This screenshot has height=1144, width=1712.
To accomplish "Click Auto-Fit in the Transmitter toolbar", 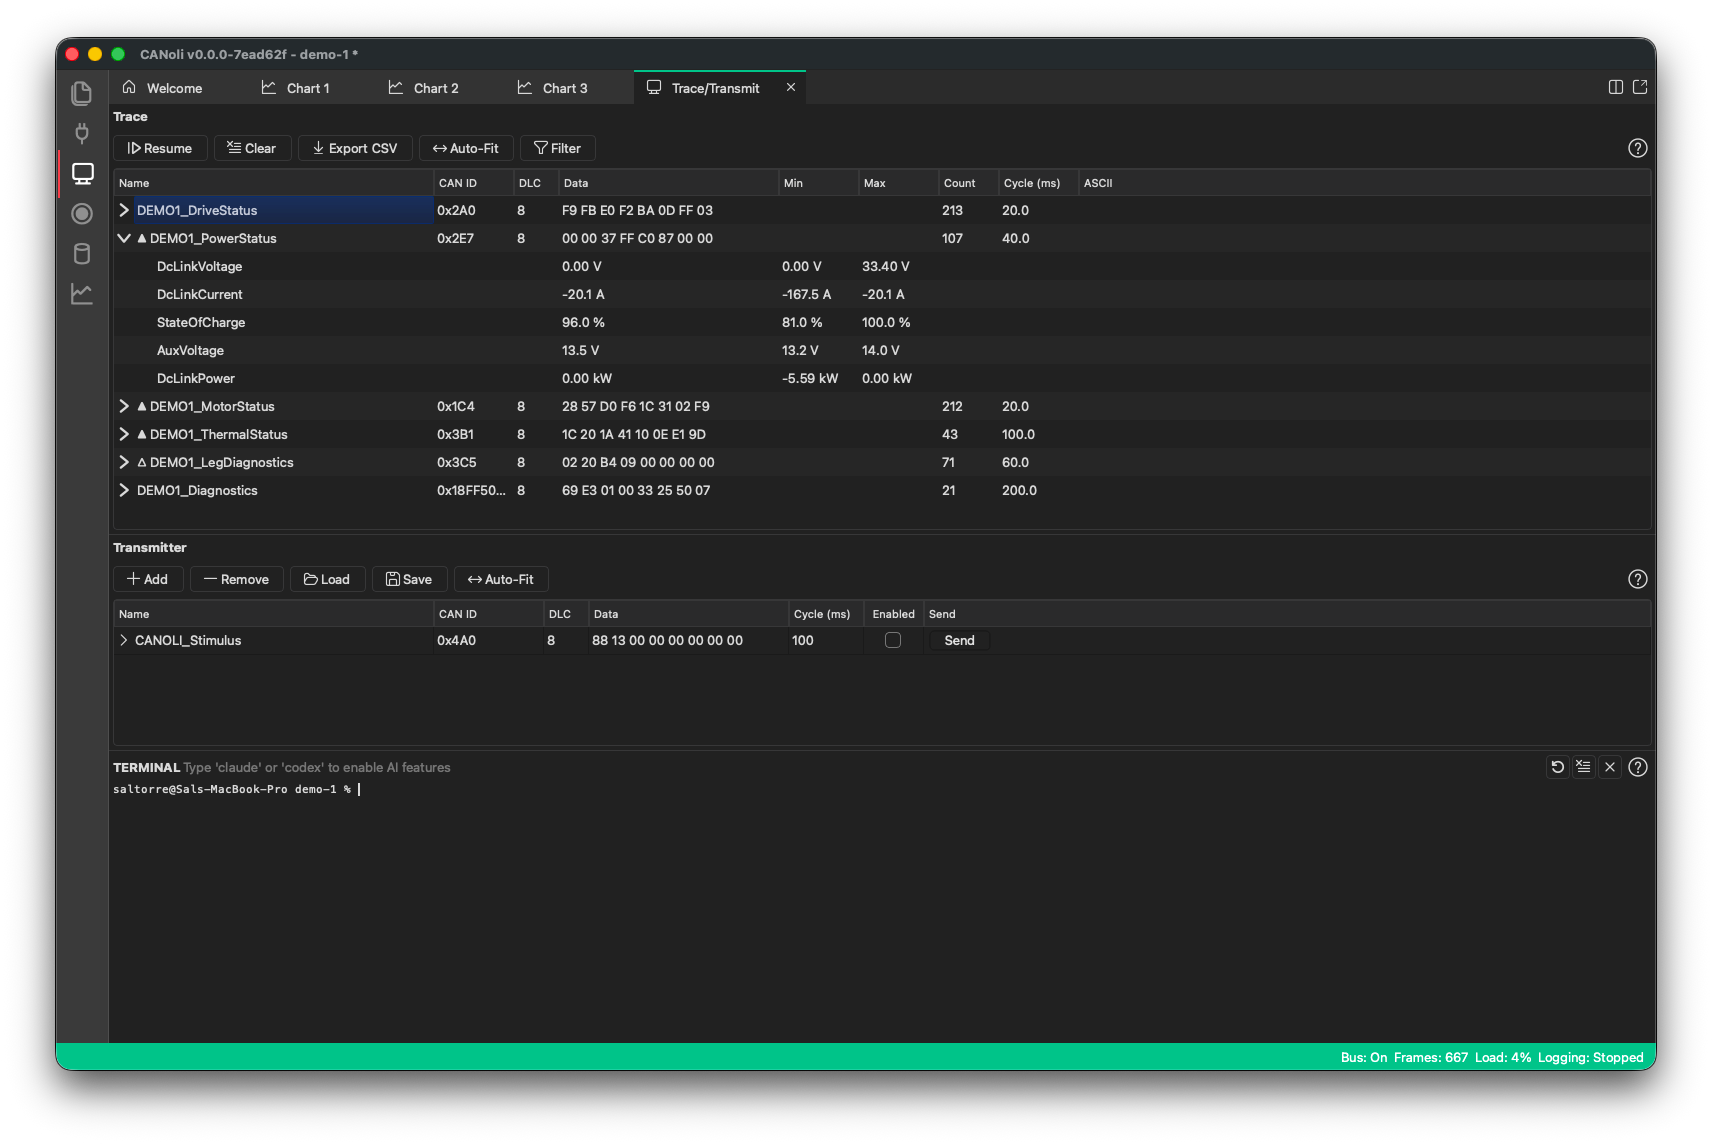I will (x=501, y=579).
